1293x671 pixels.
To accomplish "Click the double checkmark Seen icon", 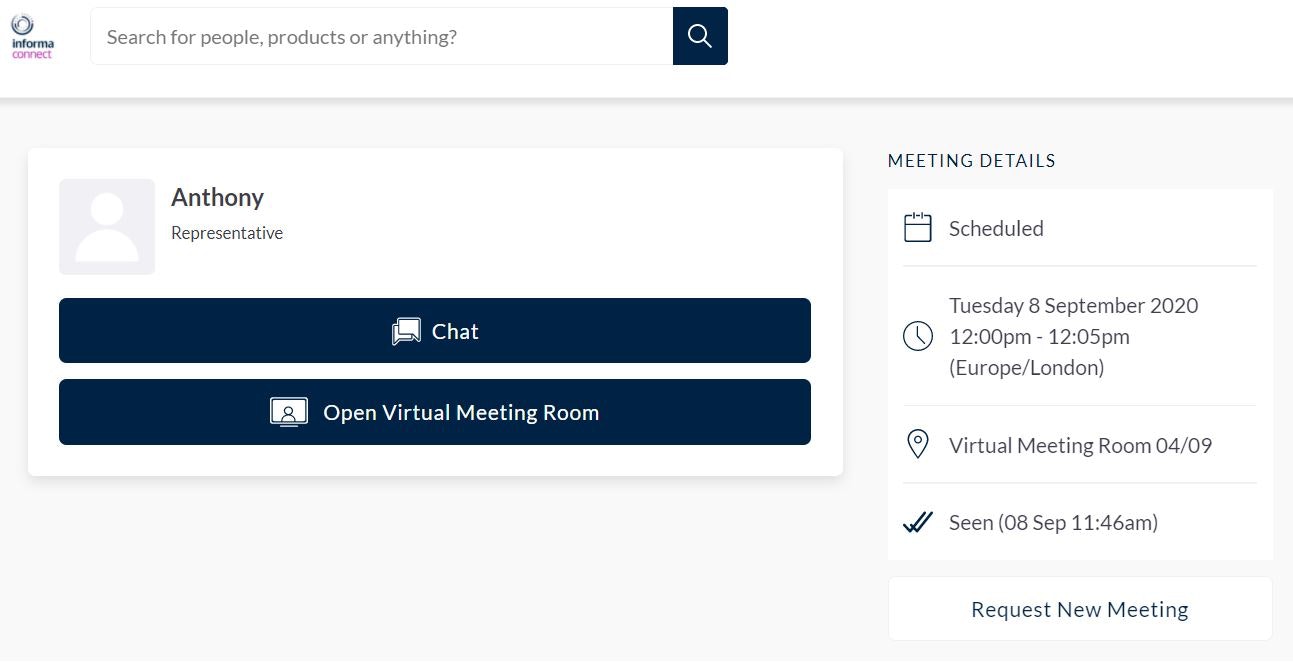I will 917,522.
